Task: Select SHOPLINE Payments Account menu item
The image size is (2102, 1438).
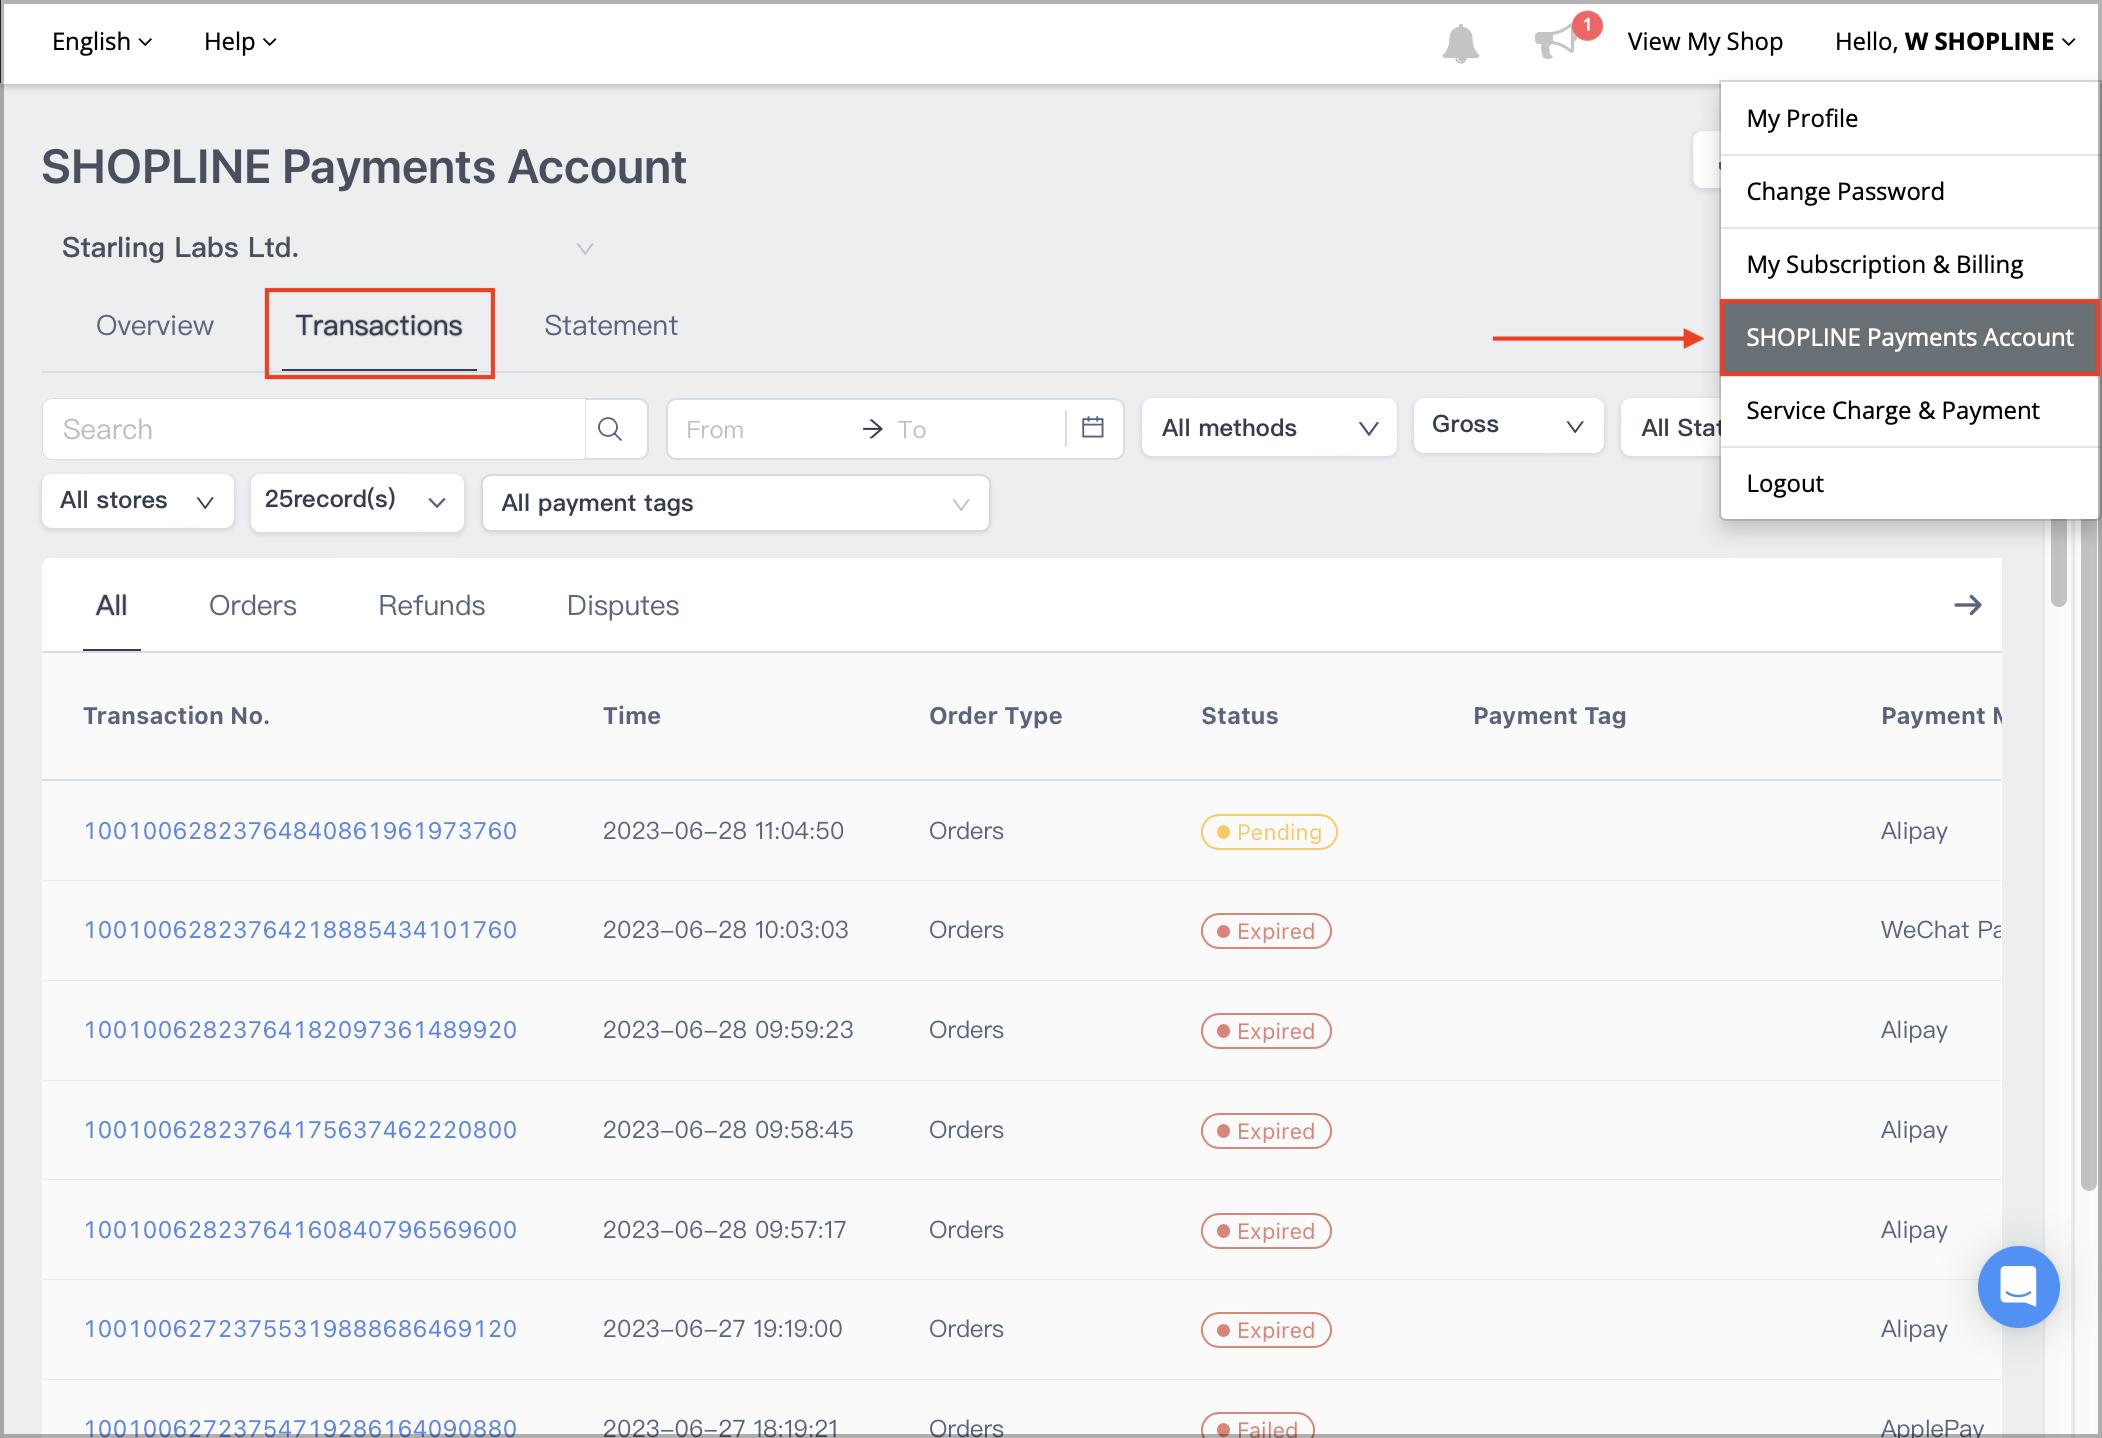Action: pyautogui.click(x=1909, y=337)
